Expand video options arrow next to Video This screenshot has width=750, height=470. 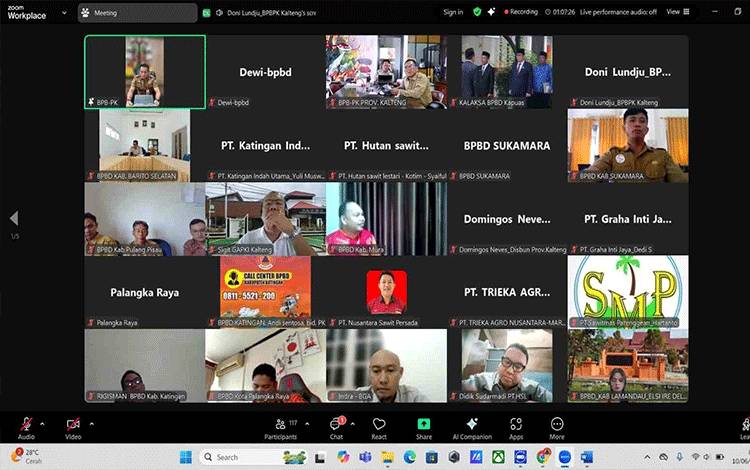coord(91,424)
